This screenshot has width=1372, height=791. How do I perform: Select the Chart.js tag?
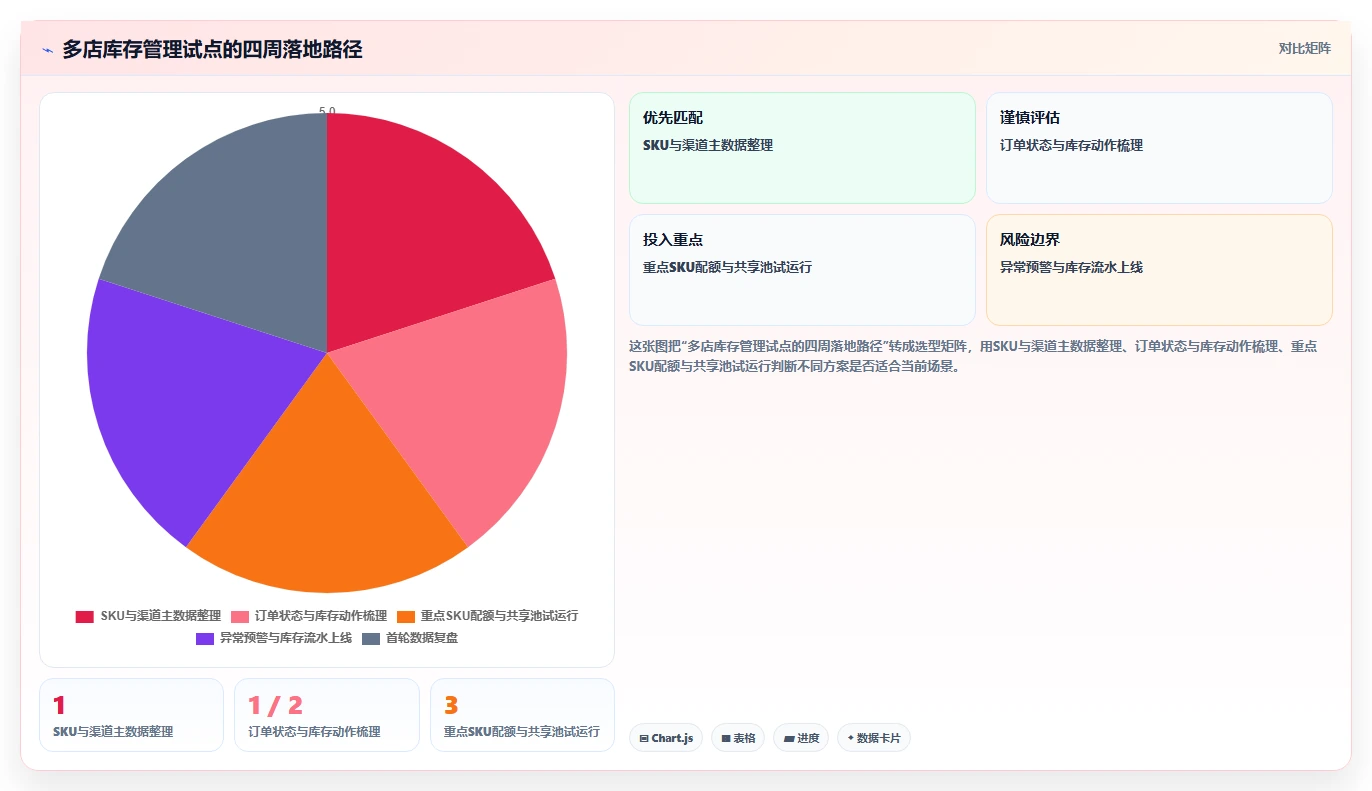(x=666, y=738)
